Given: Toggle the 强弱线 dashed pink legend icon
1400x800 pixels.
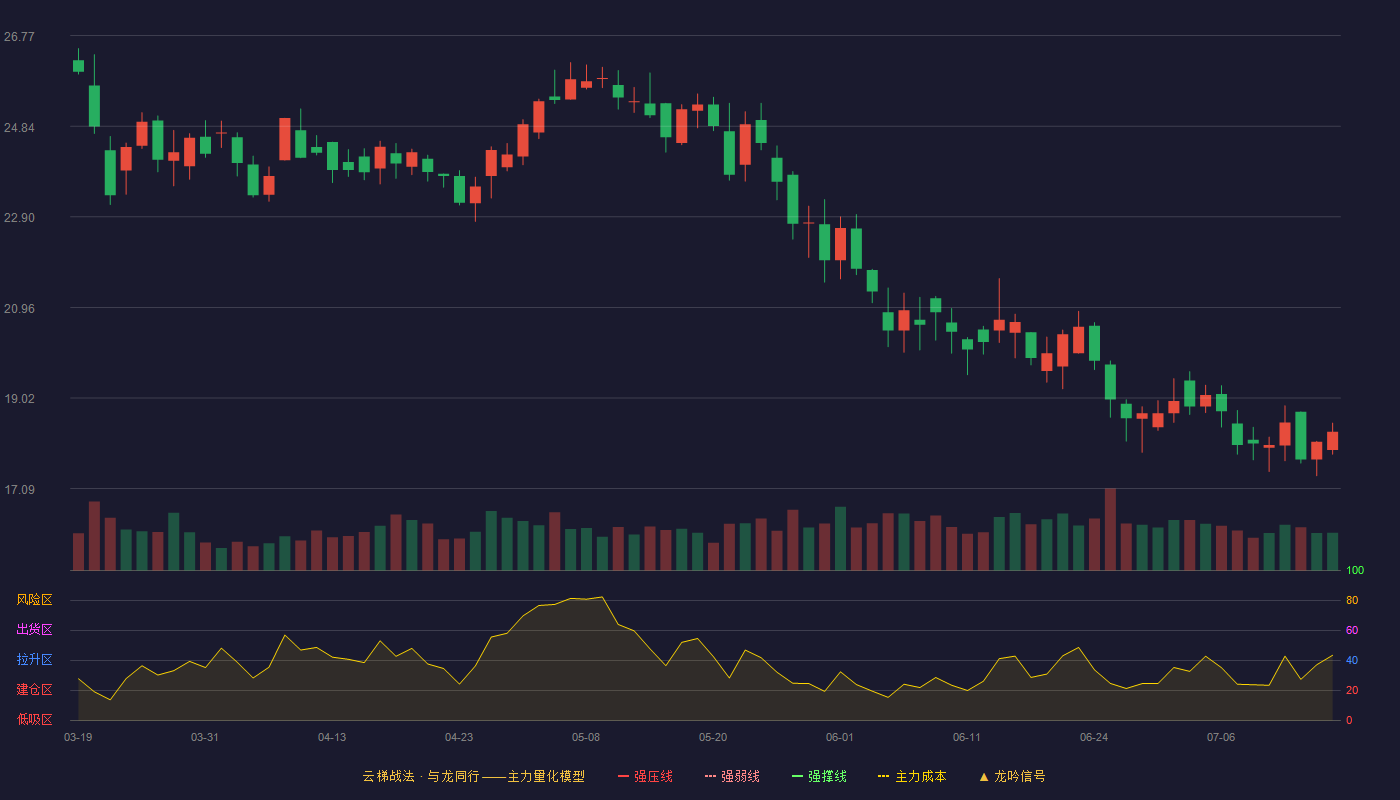Looking at the screenshot, I should point(710,776).
